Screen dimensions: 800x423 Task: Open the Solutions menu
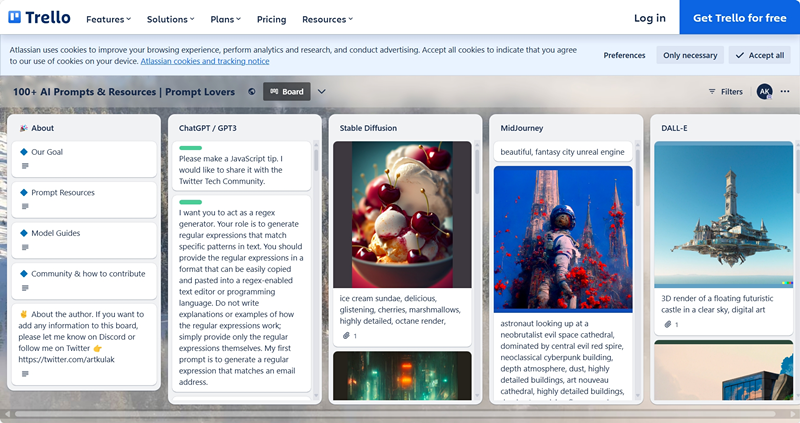pyautogui.click(x=170, y=19)
